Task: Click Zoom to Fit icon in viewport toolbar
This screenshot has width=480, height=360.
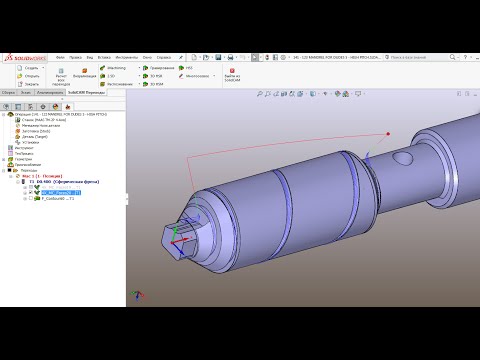Action: click(x=260, y=94)
